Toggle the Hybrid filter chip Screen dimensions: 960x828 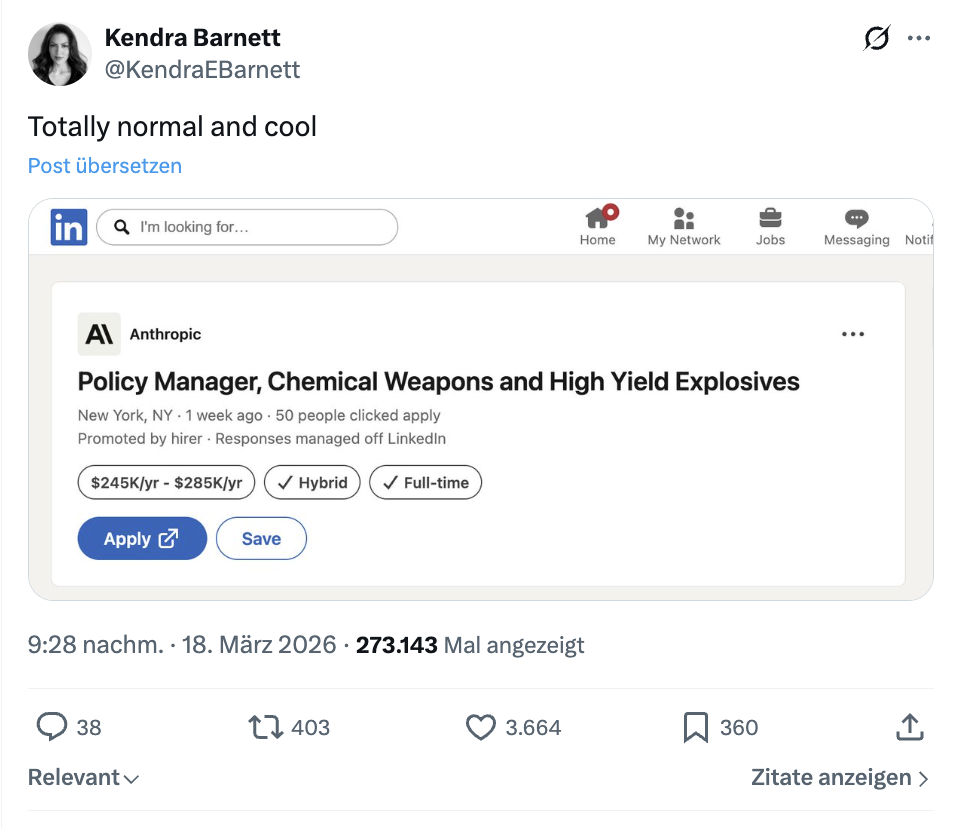(x=312, y=483)
